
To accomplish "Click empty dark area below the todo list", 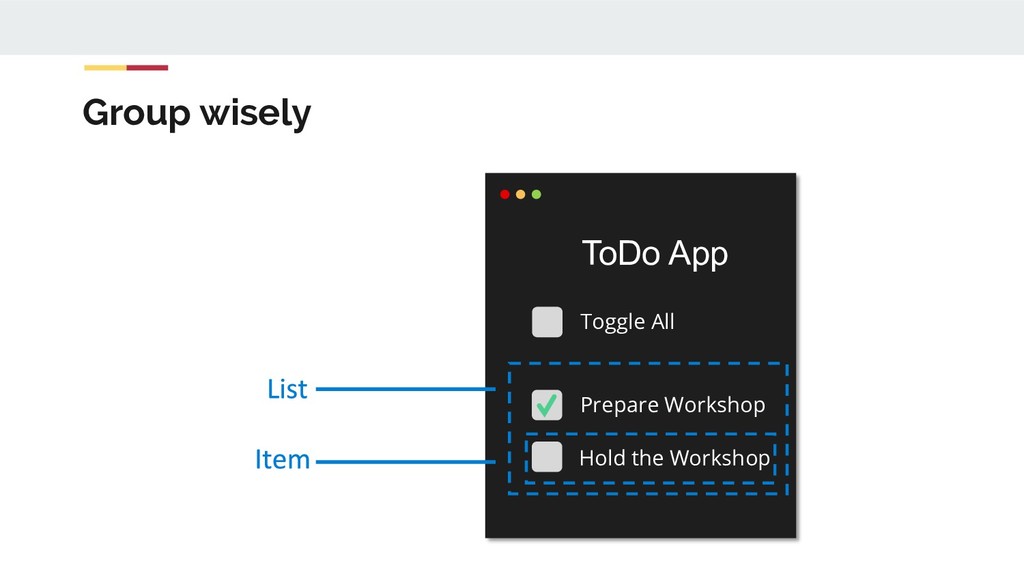I will click(x=641, y=516).
